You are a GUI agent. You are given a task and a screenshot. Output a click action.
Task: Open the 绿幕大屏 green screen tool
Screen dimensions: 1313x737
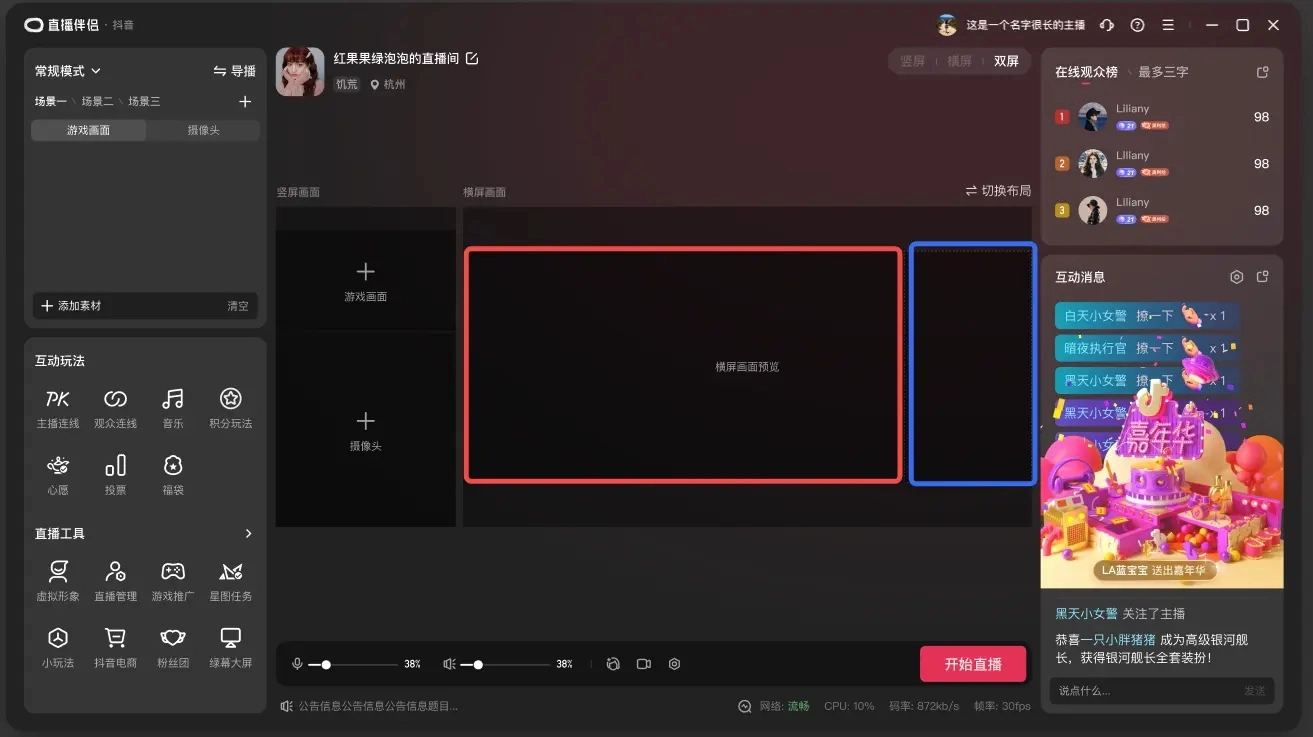coord(231,638)
